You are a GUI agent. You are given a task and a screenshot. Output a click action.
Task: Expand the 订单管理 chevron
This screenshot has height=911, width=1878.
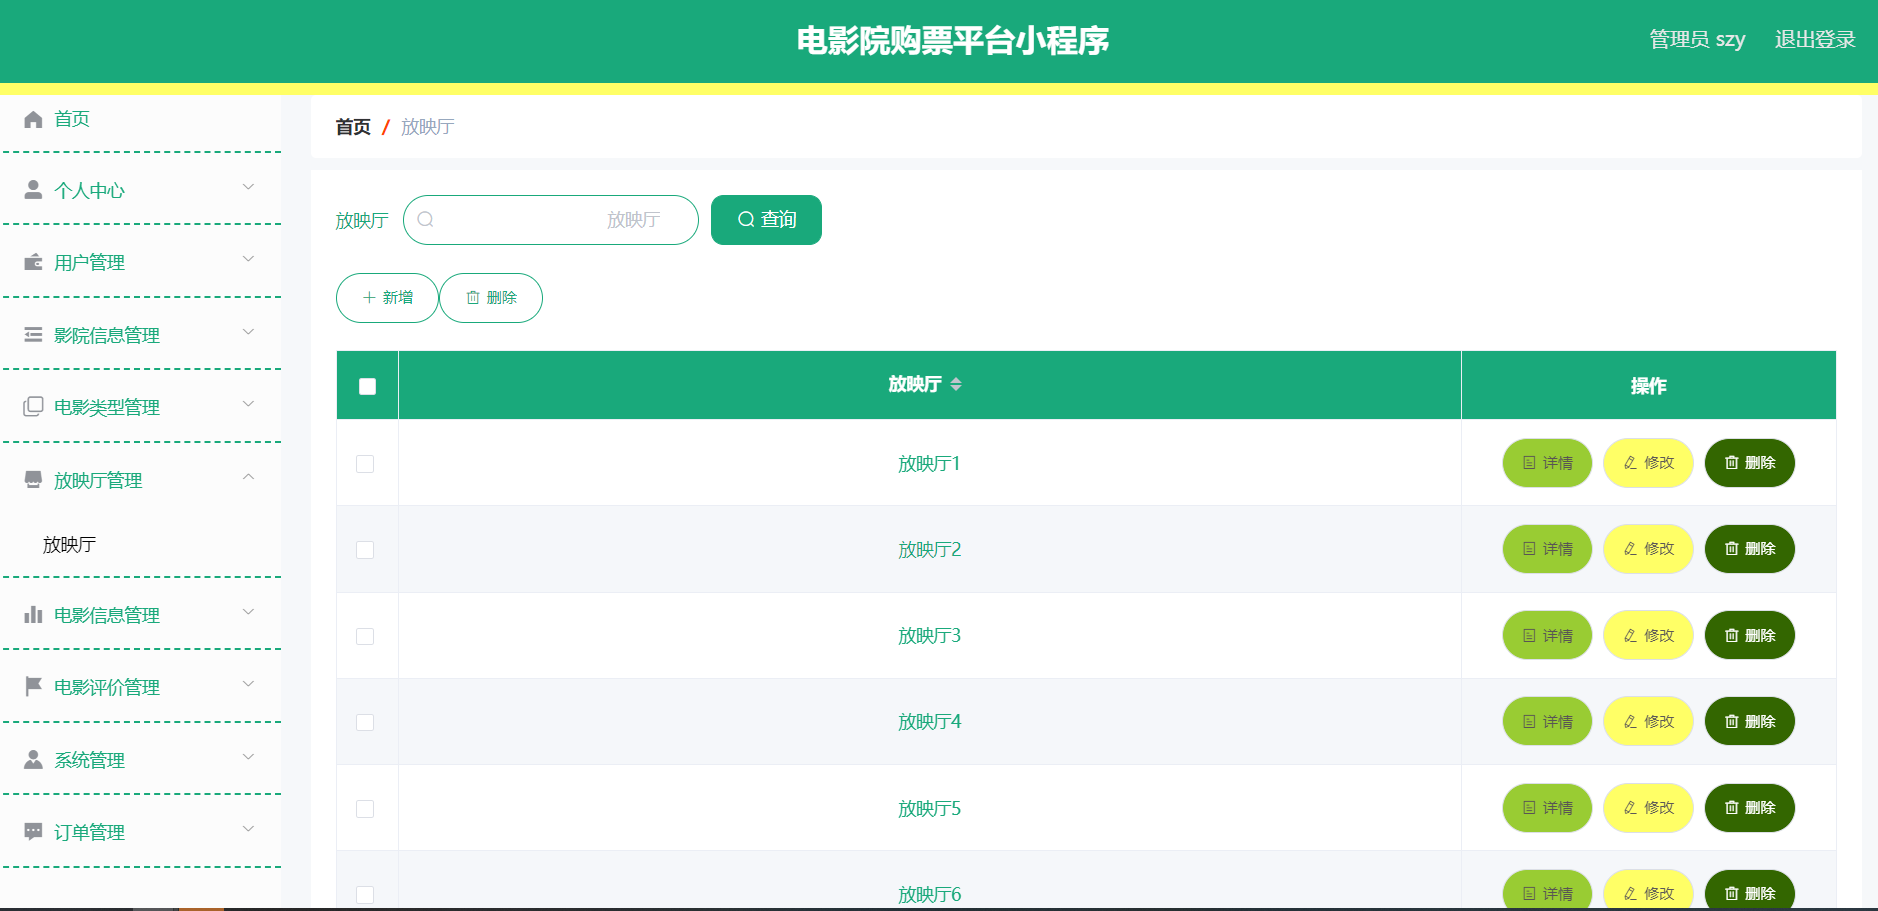[x=248, y=829]
